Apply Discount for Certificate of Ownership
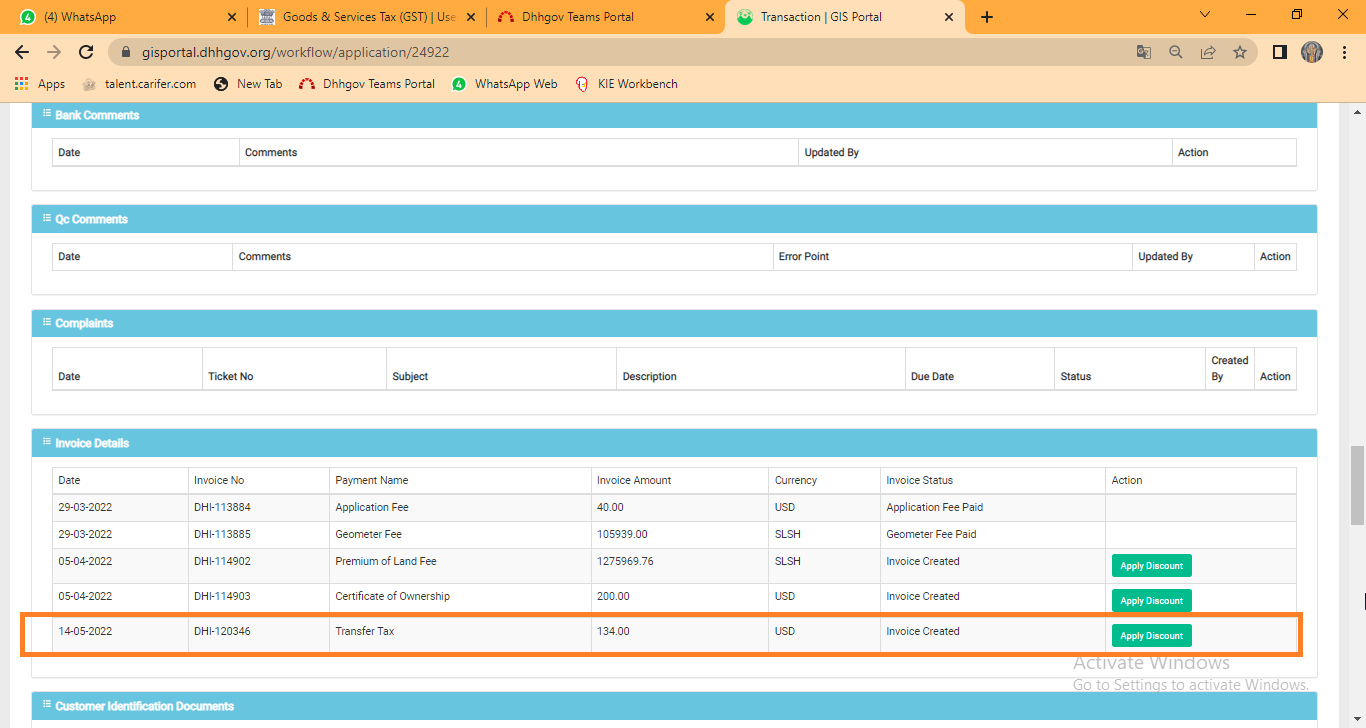The width and height of the screenshot is (1366, 728). [x=1151, y=601]
